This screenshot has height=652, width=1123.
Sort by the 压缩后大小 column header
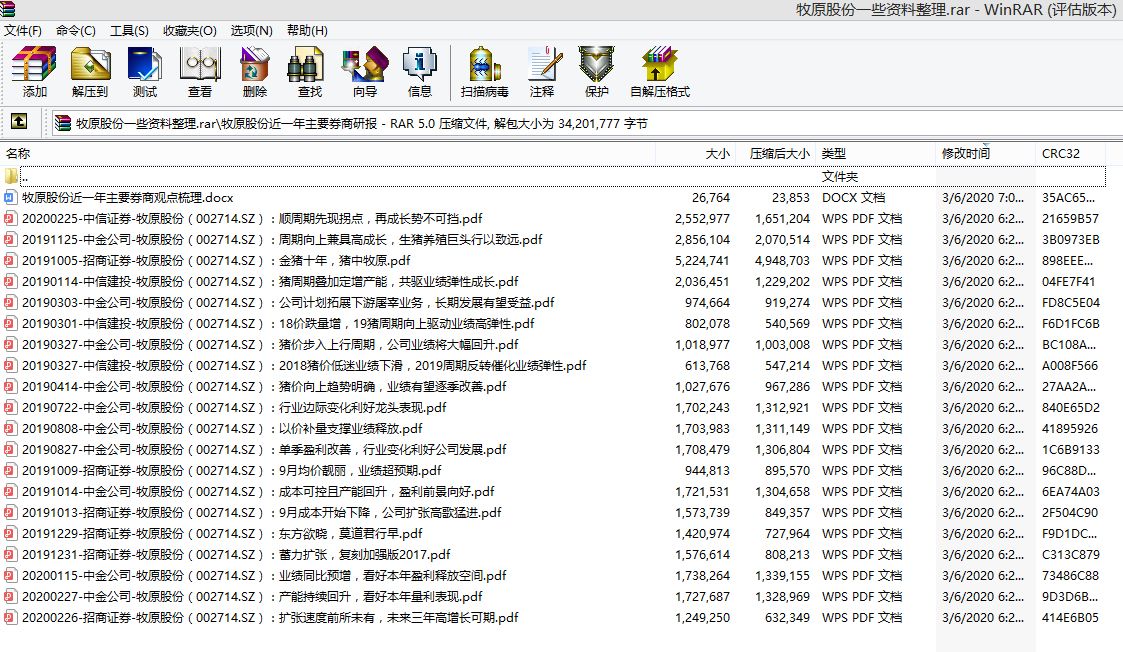[776, 153]
